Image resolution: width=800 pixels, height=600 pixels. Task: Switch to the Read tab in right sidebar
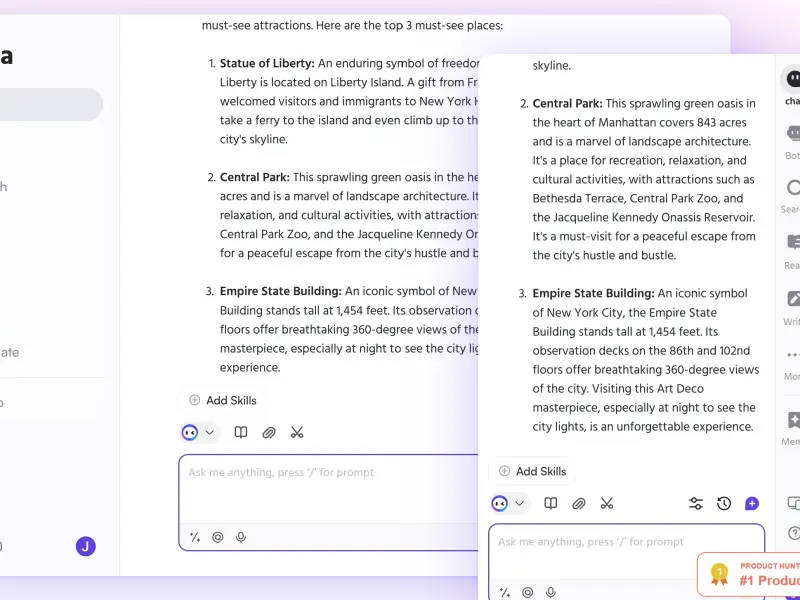pos(792,252)
